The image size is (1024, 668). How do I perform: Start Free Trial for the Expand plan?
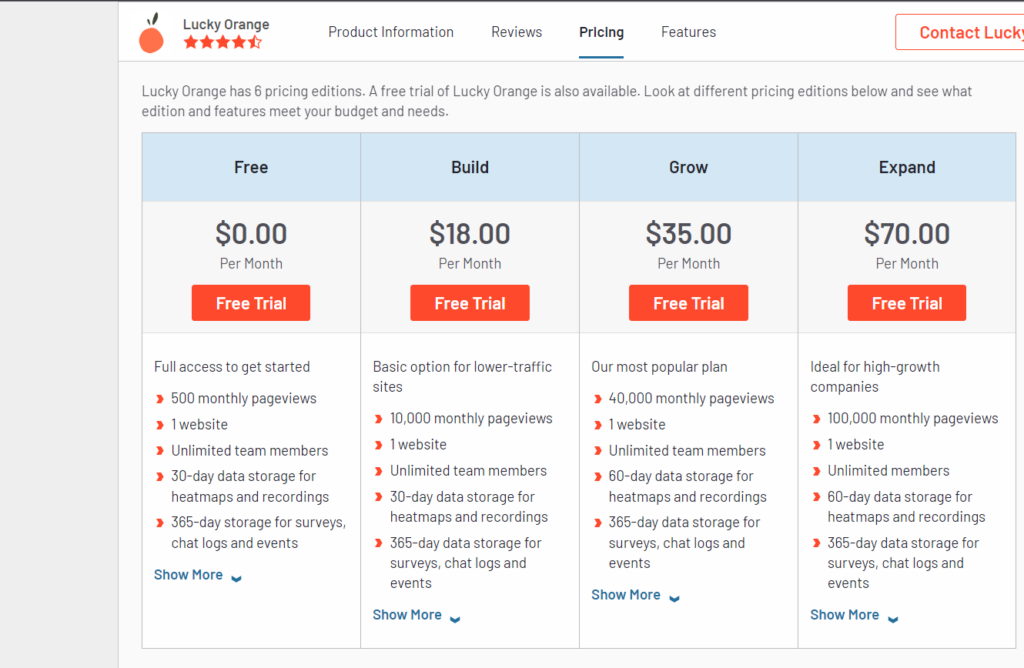tap(906, 303)
